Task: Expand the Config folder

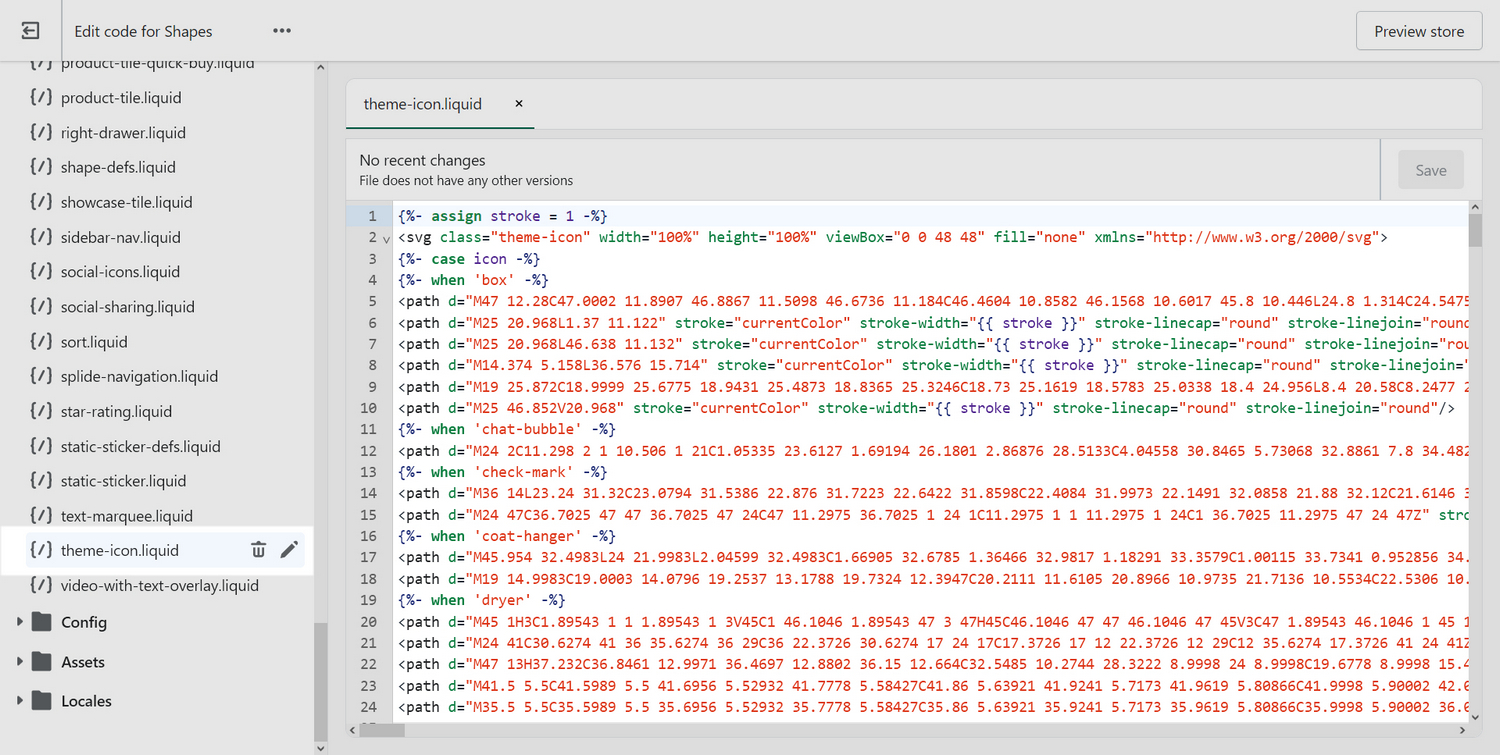Action: coord(20,622)
